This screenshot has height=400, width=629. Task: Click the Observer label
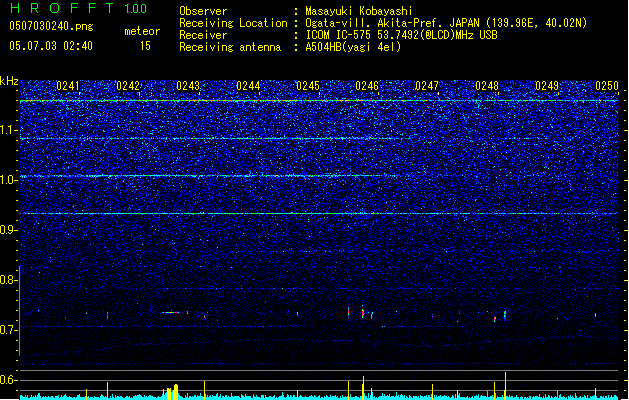point(203,11)
